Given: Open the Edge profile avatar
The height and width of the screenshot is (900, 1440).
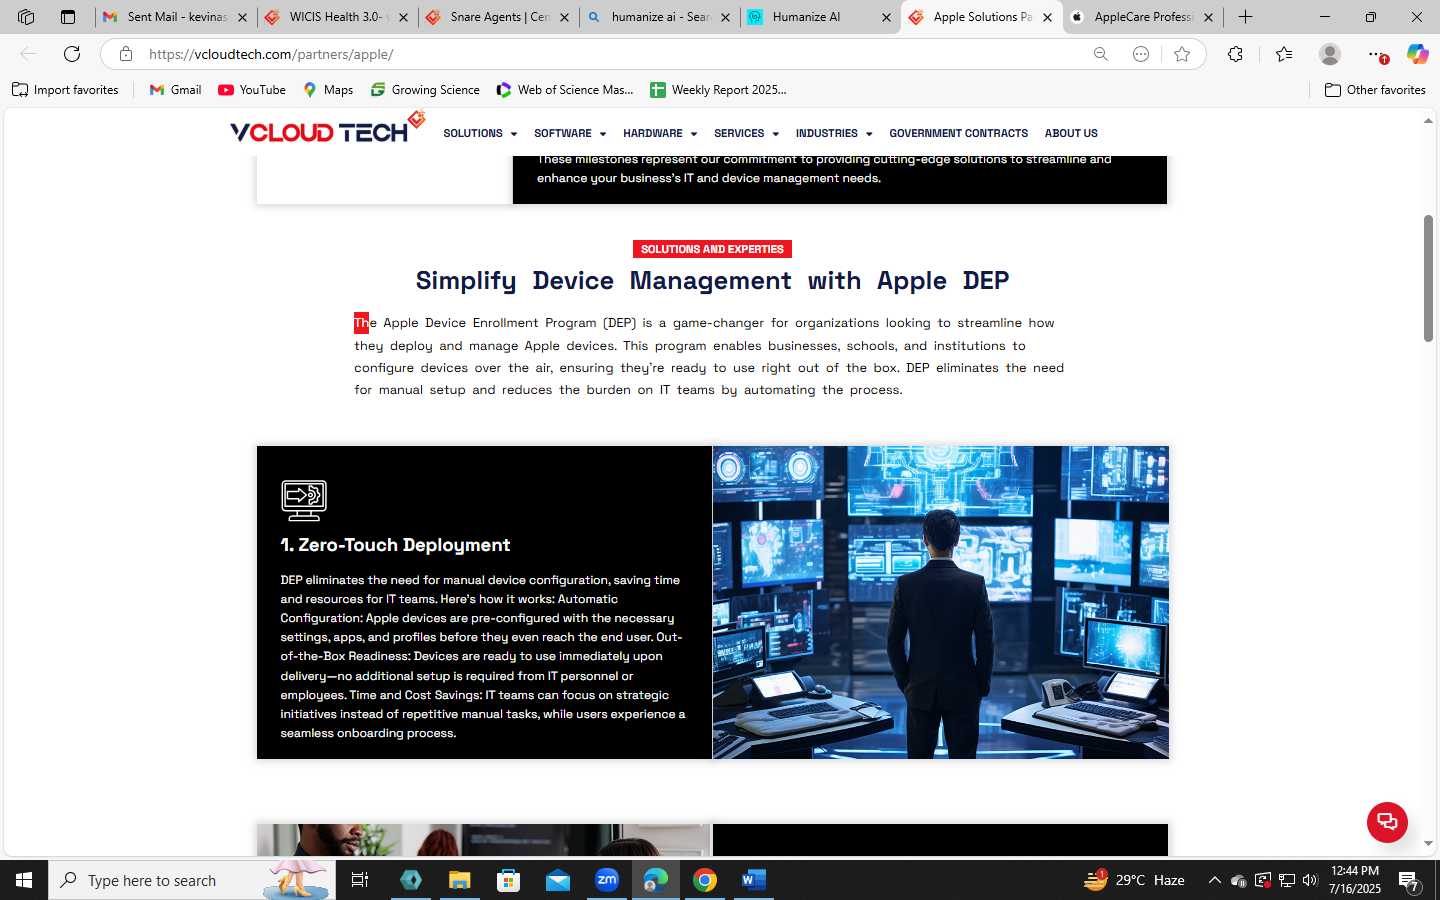Looking at the screenshot, I should pos(1330,54).
